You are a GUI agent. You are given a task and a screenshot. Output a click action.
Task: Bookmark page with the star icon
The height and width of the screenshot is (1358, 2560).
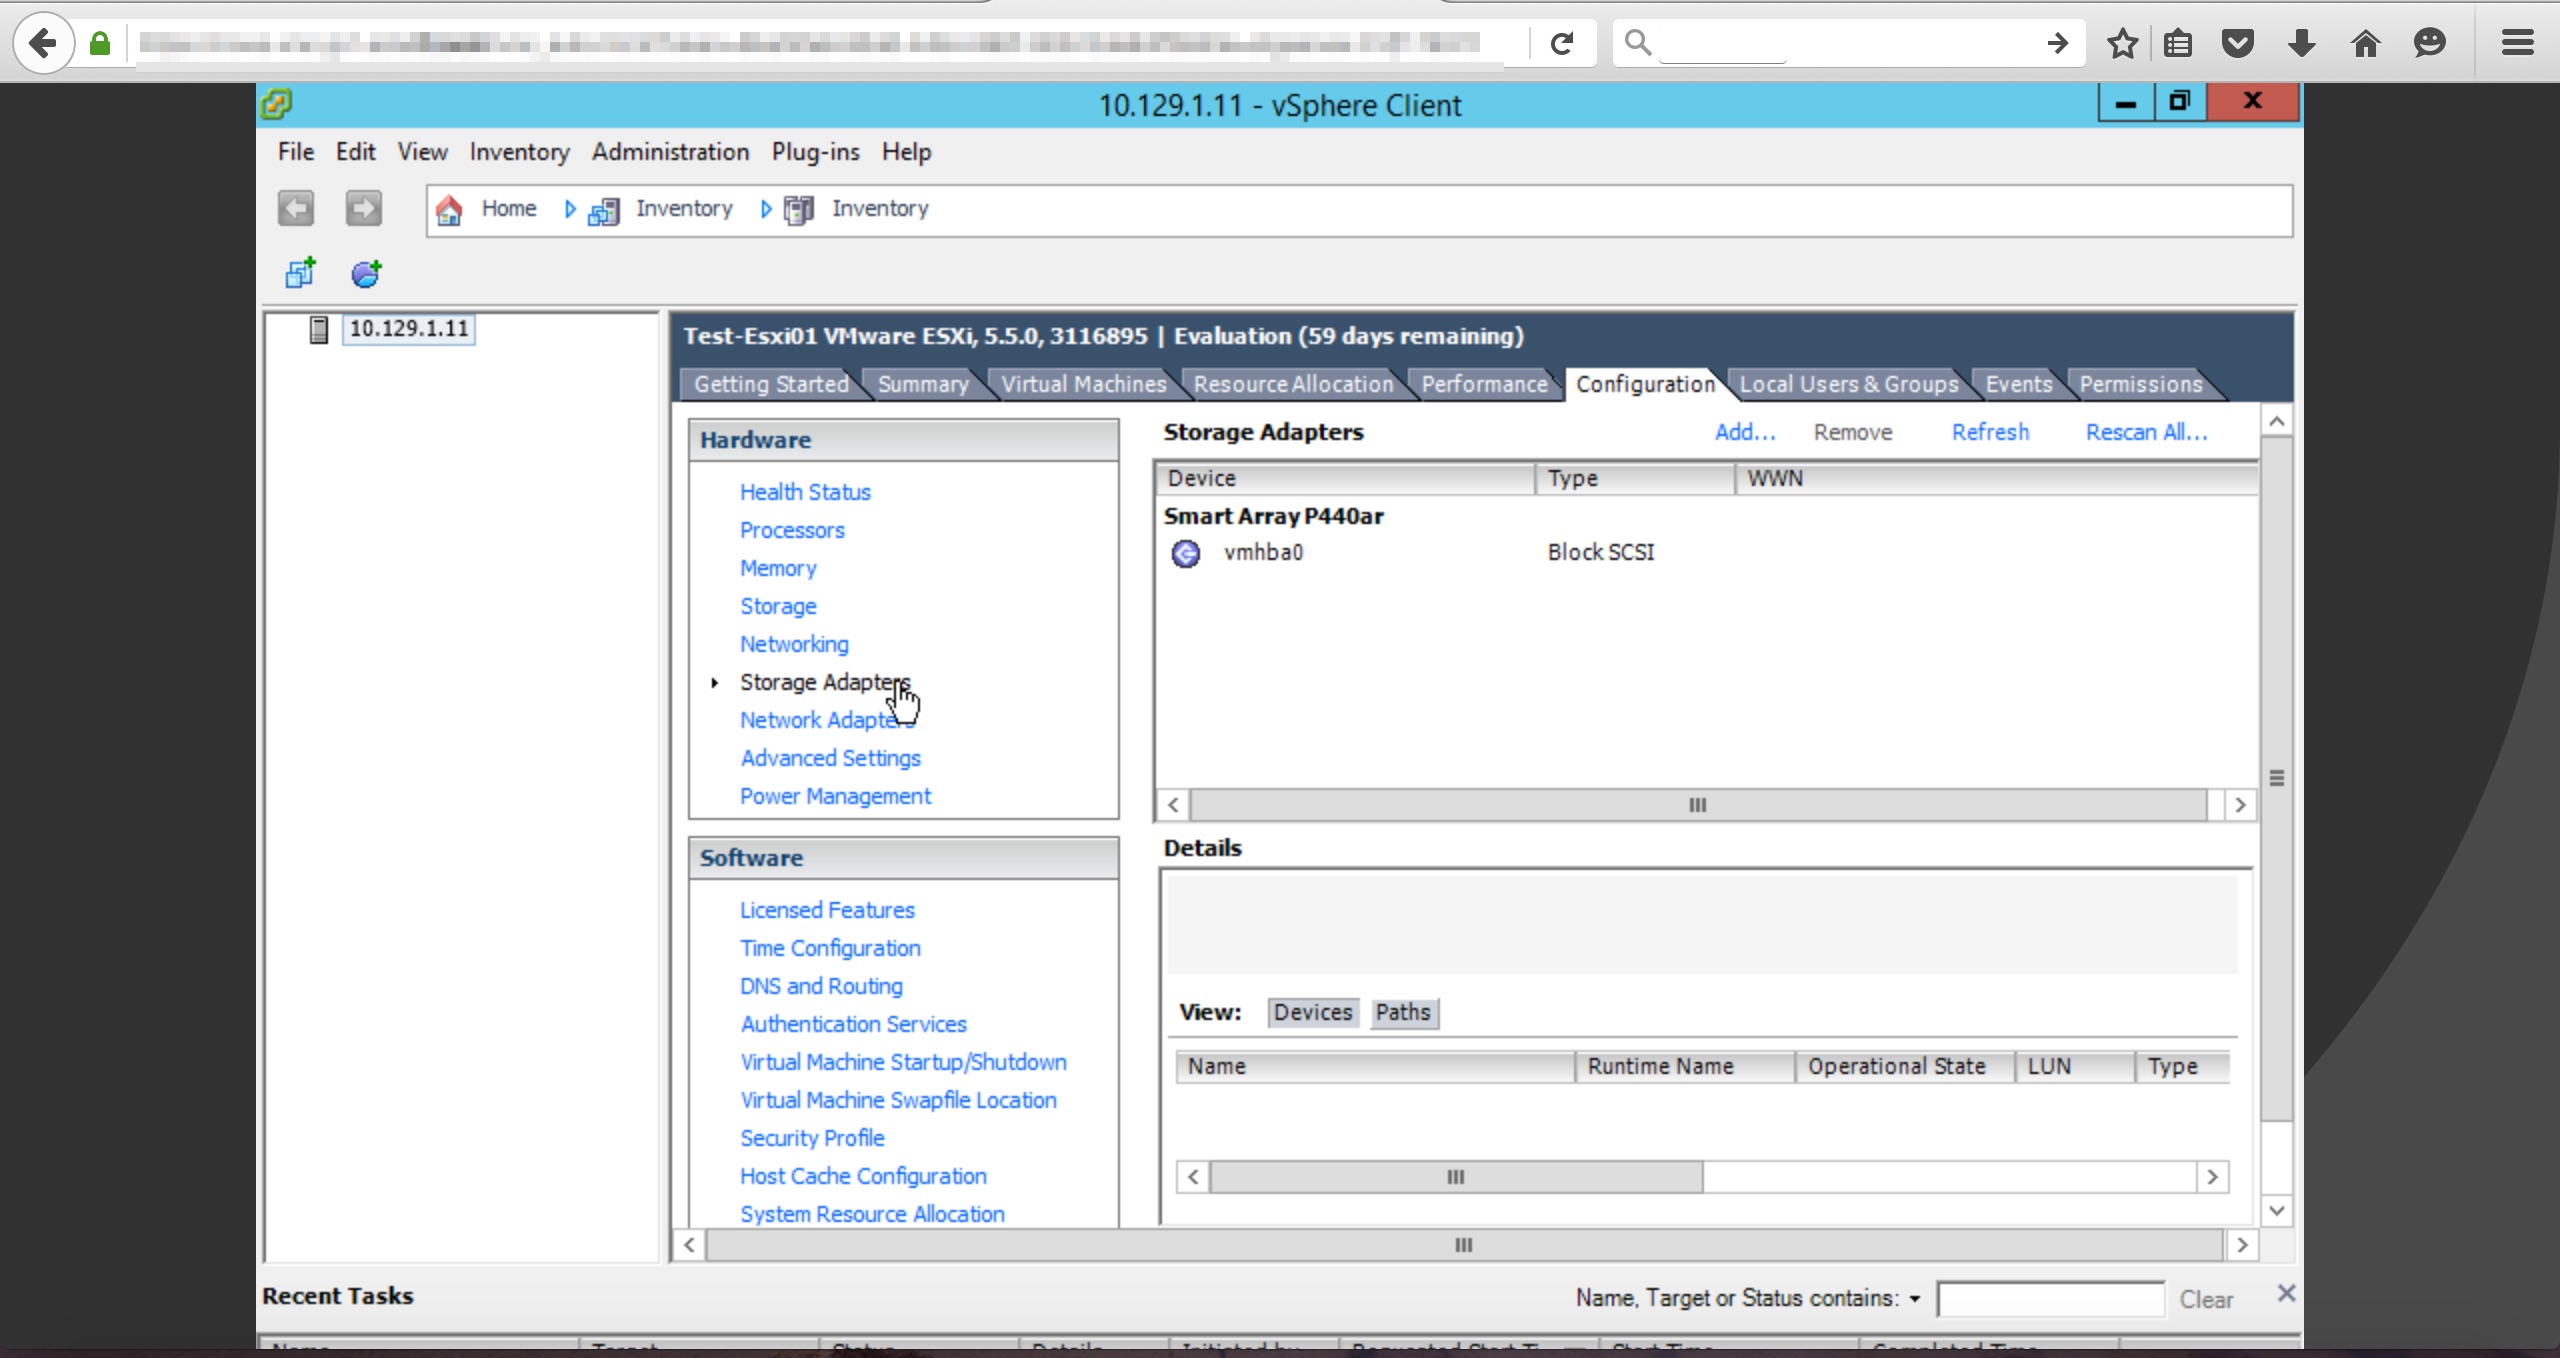[x=2122, y=43]
